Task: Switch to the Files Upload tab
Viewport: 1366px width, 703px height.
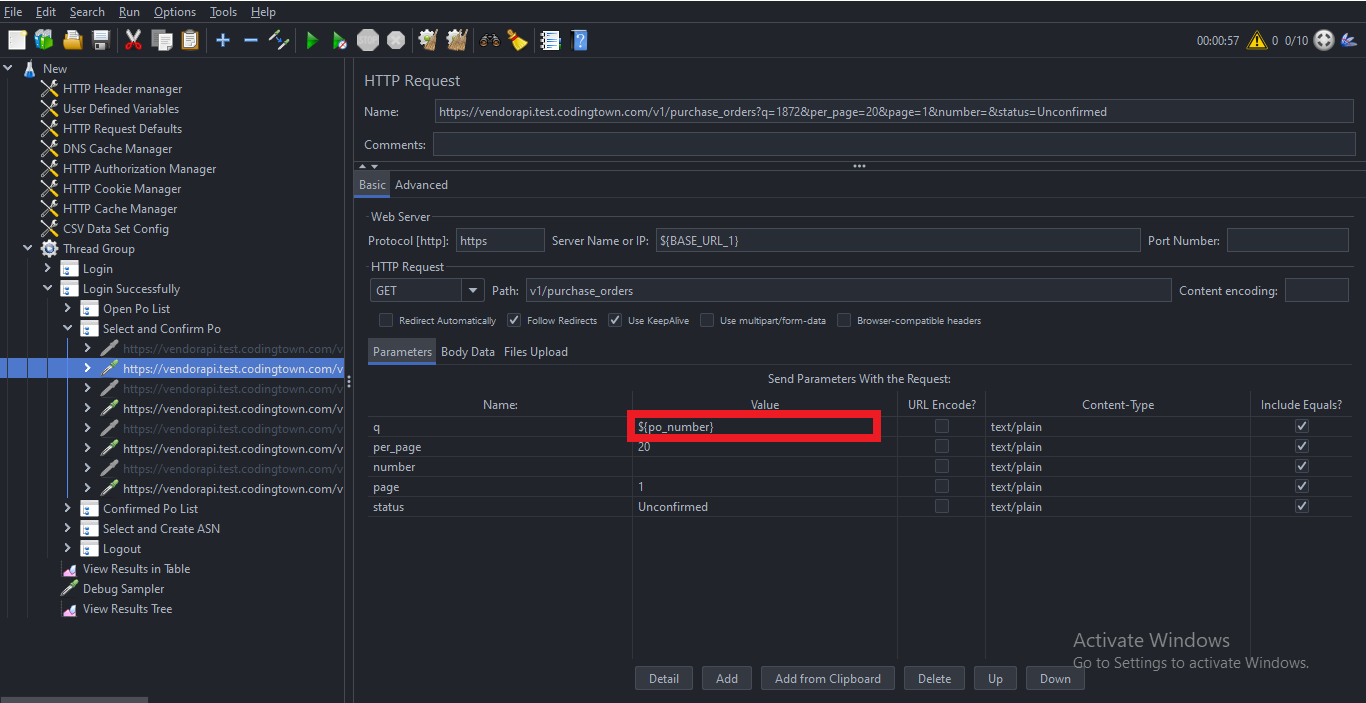Action: click(536, 352)
